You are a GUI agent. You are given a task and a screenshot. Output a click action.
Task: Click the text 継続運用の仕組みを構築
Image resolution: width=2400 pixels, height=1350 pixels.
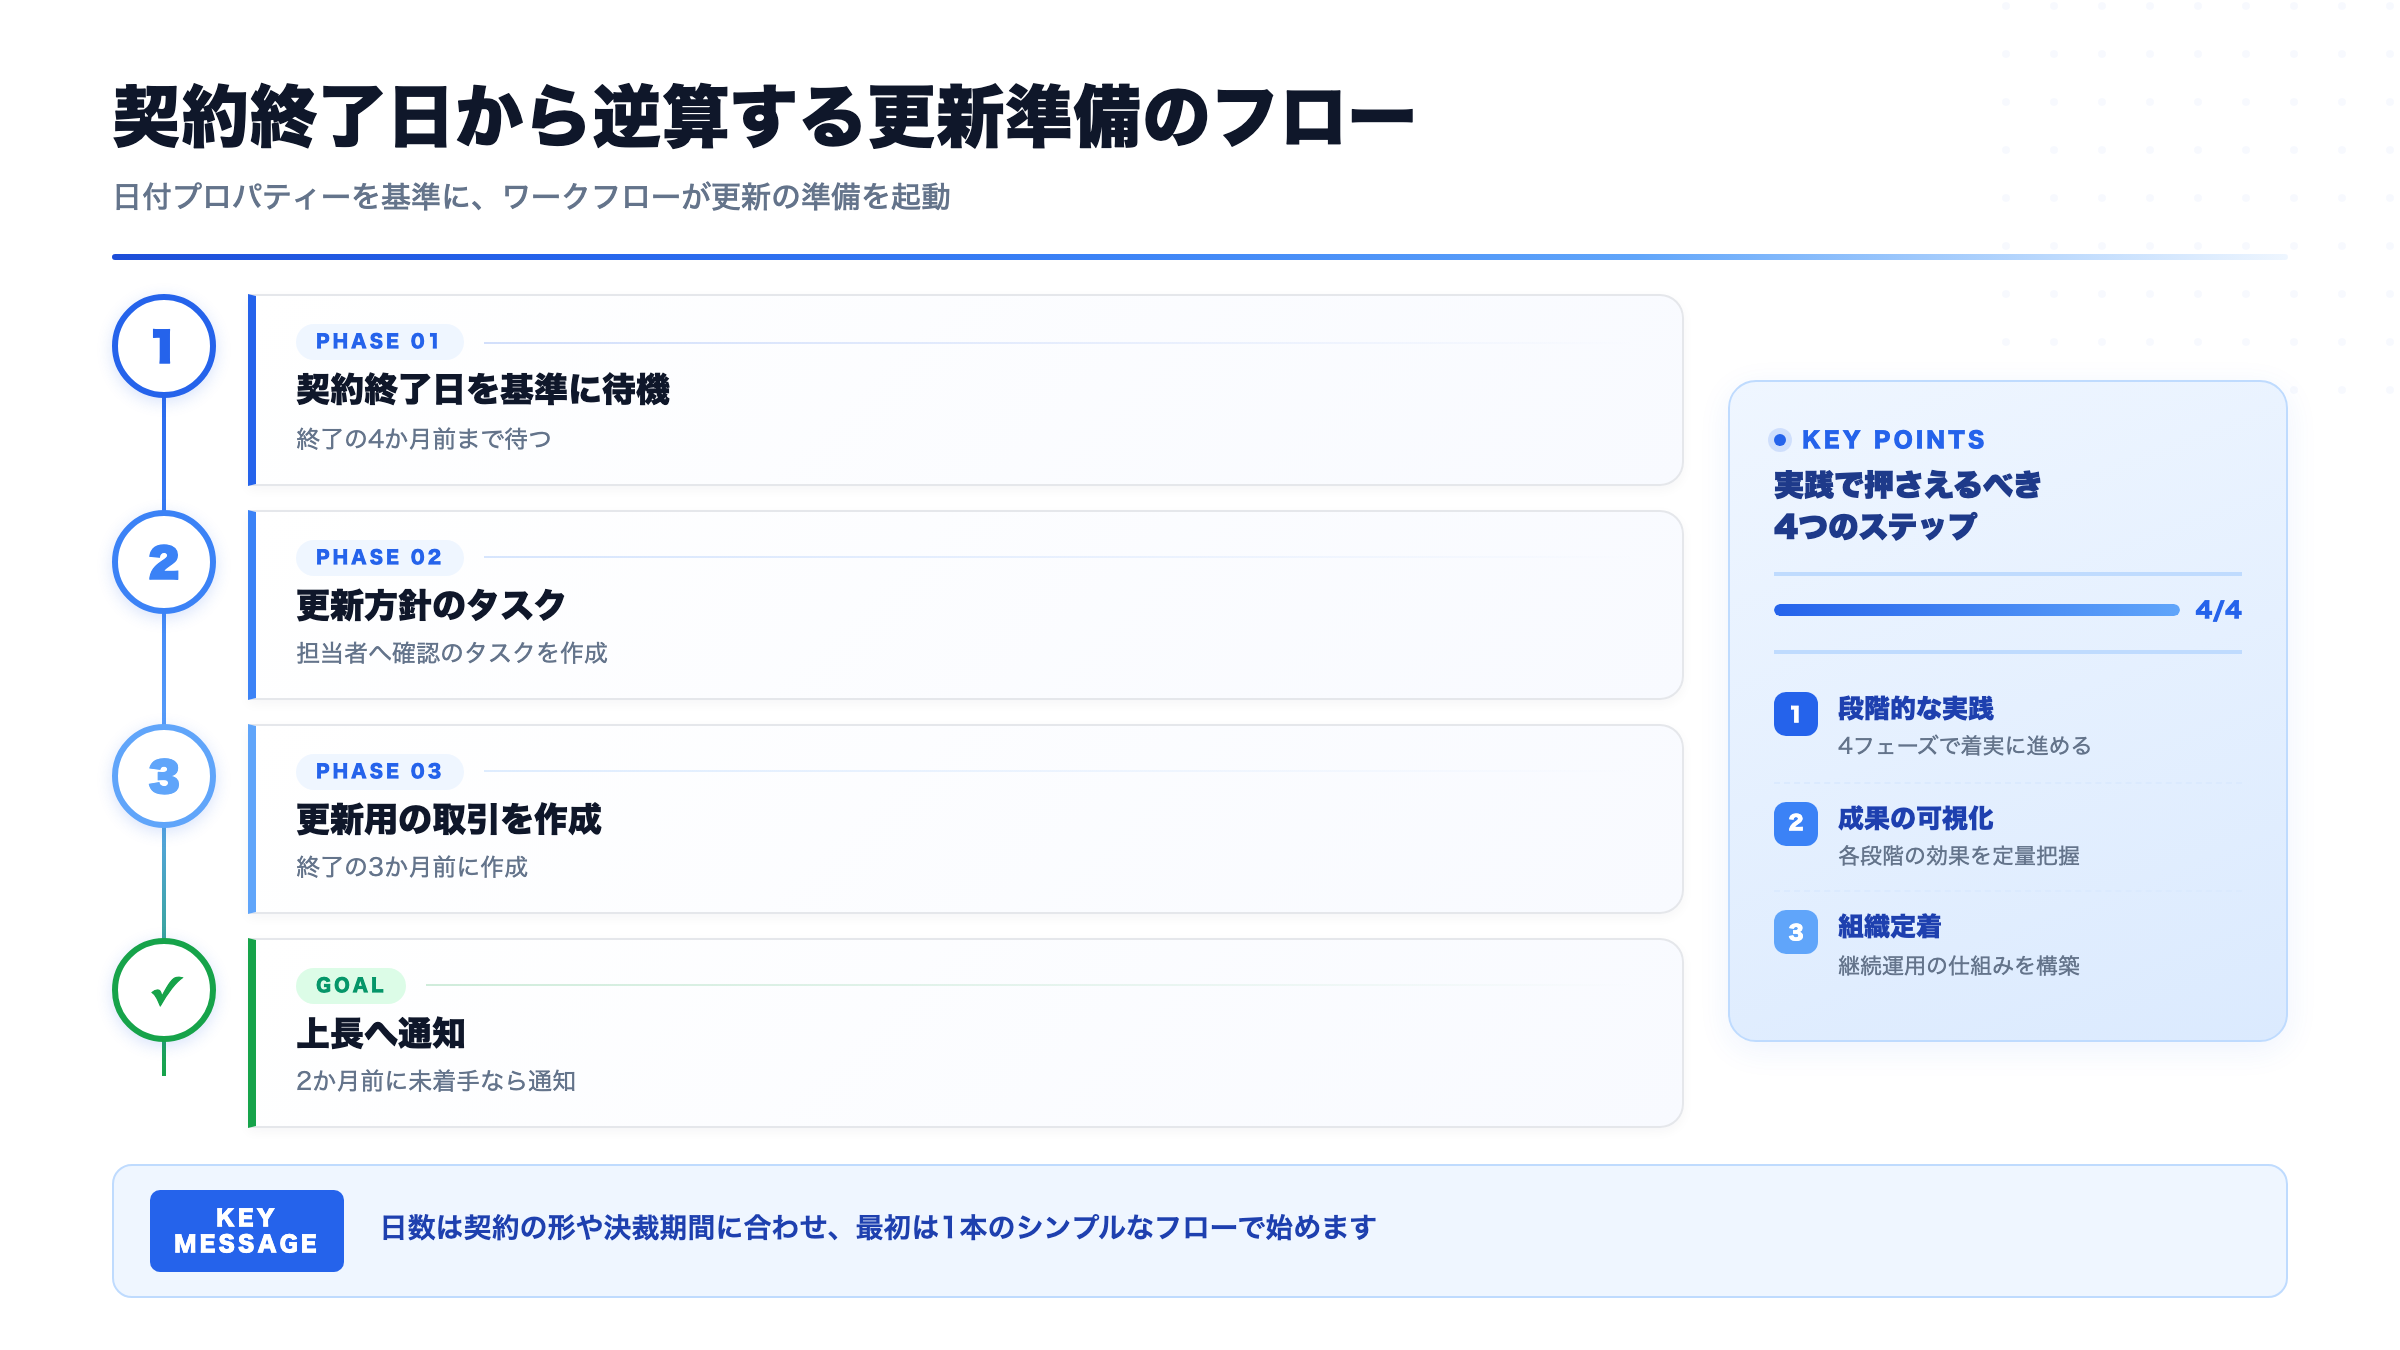click(x=1959, y=966)
